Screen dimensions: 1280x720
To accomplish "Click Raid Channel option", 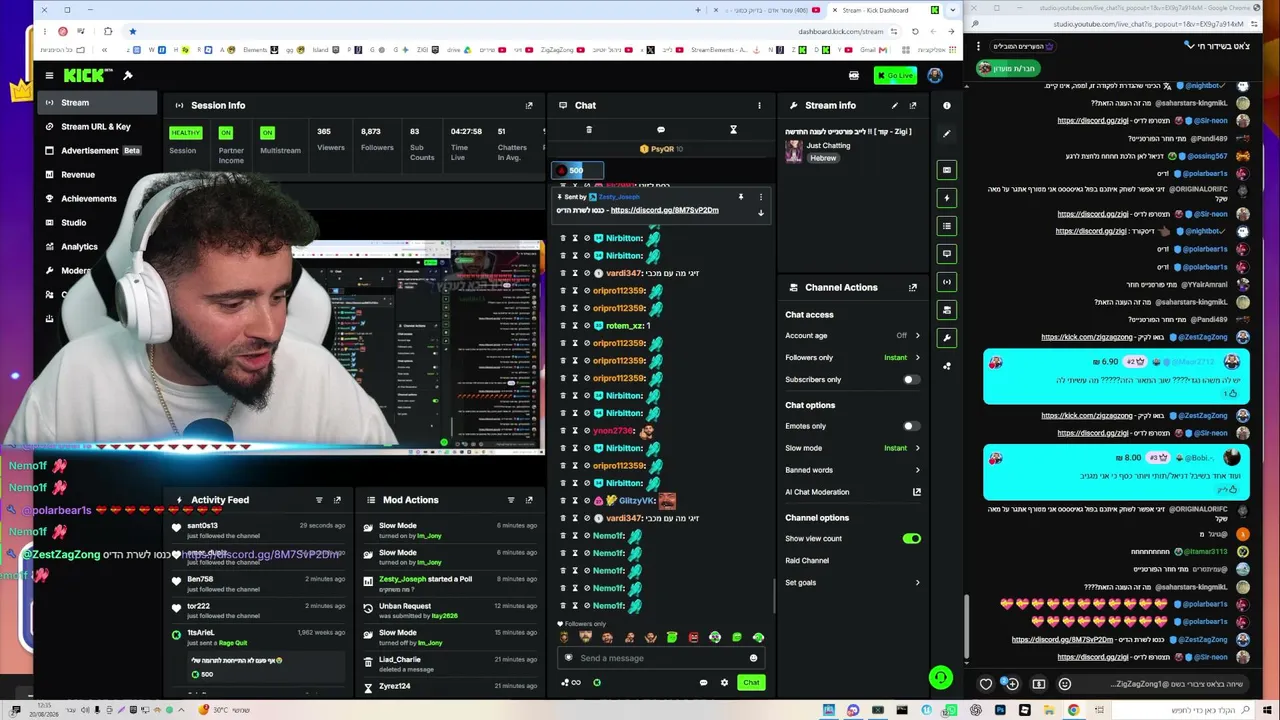I will (x=807, y=561).
